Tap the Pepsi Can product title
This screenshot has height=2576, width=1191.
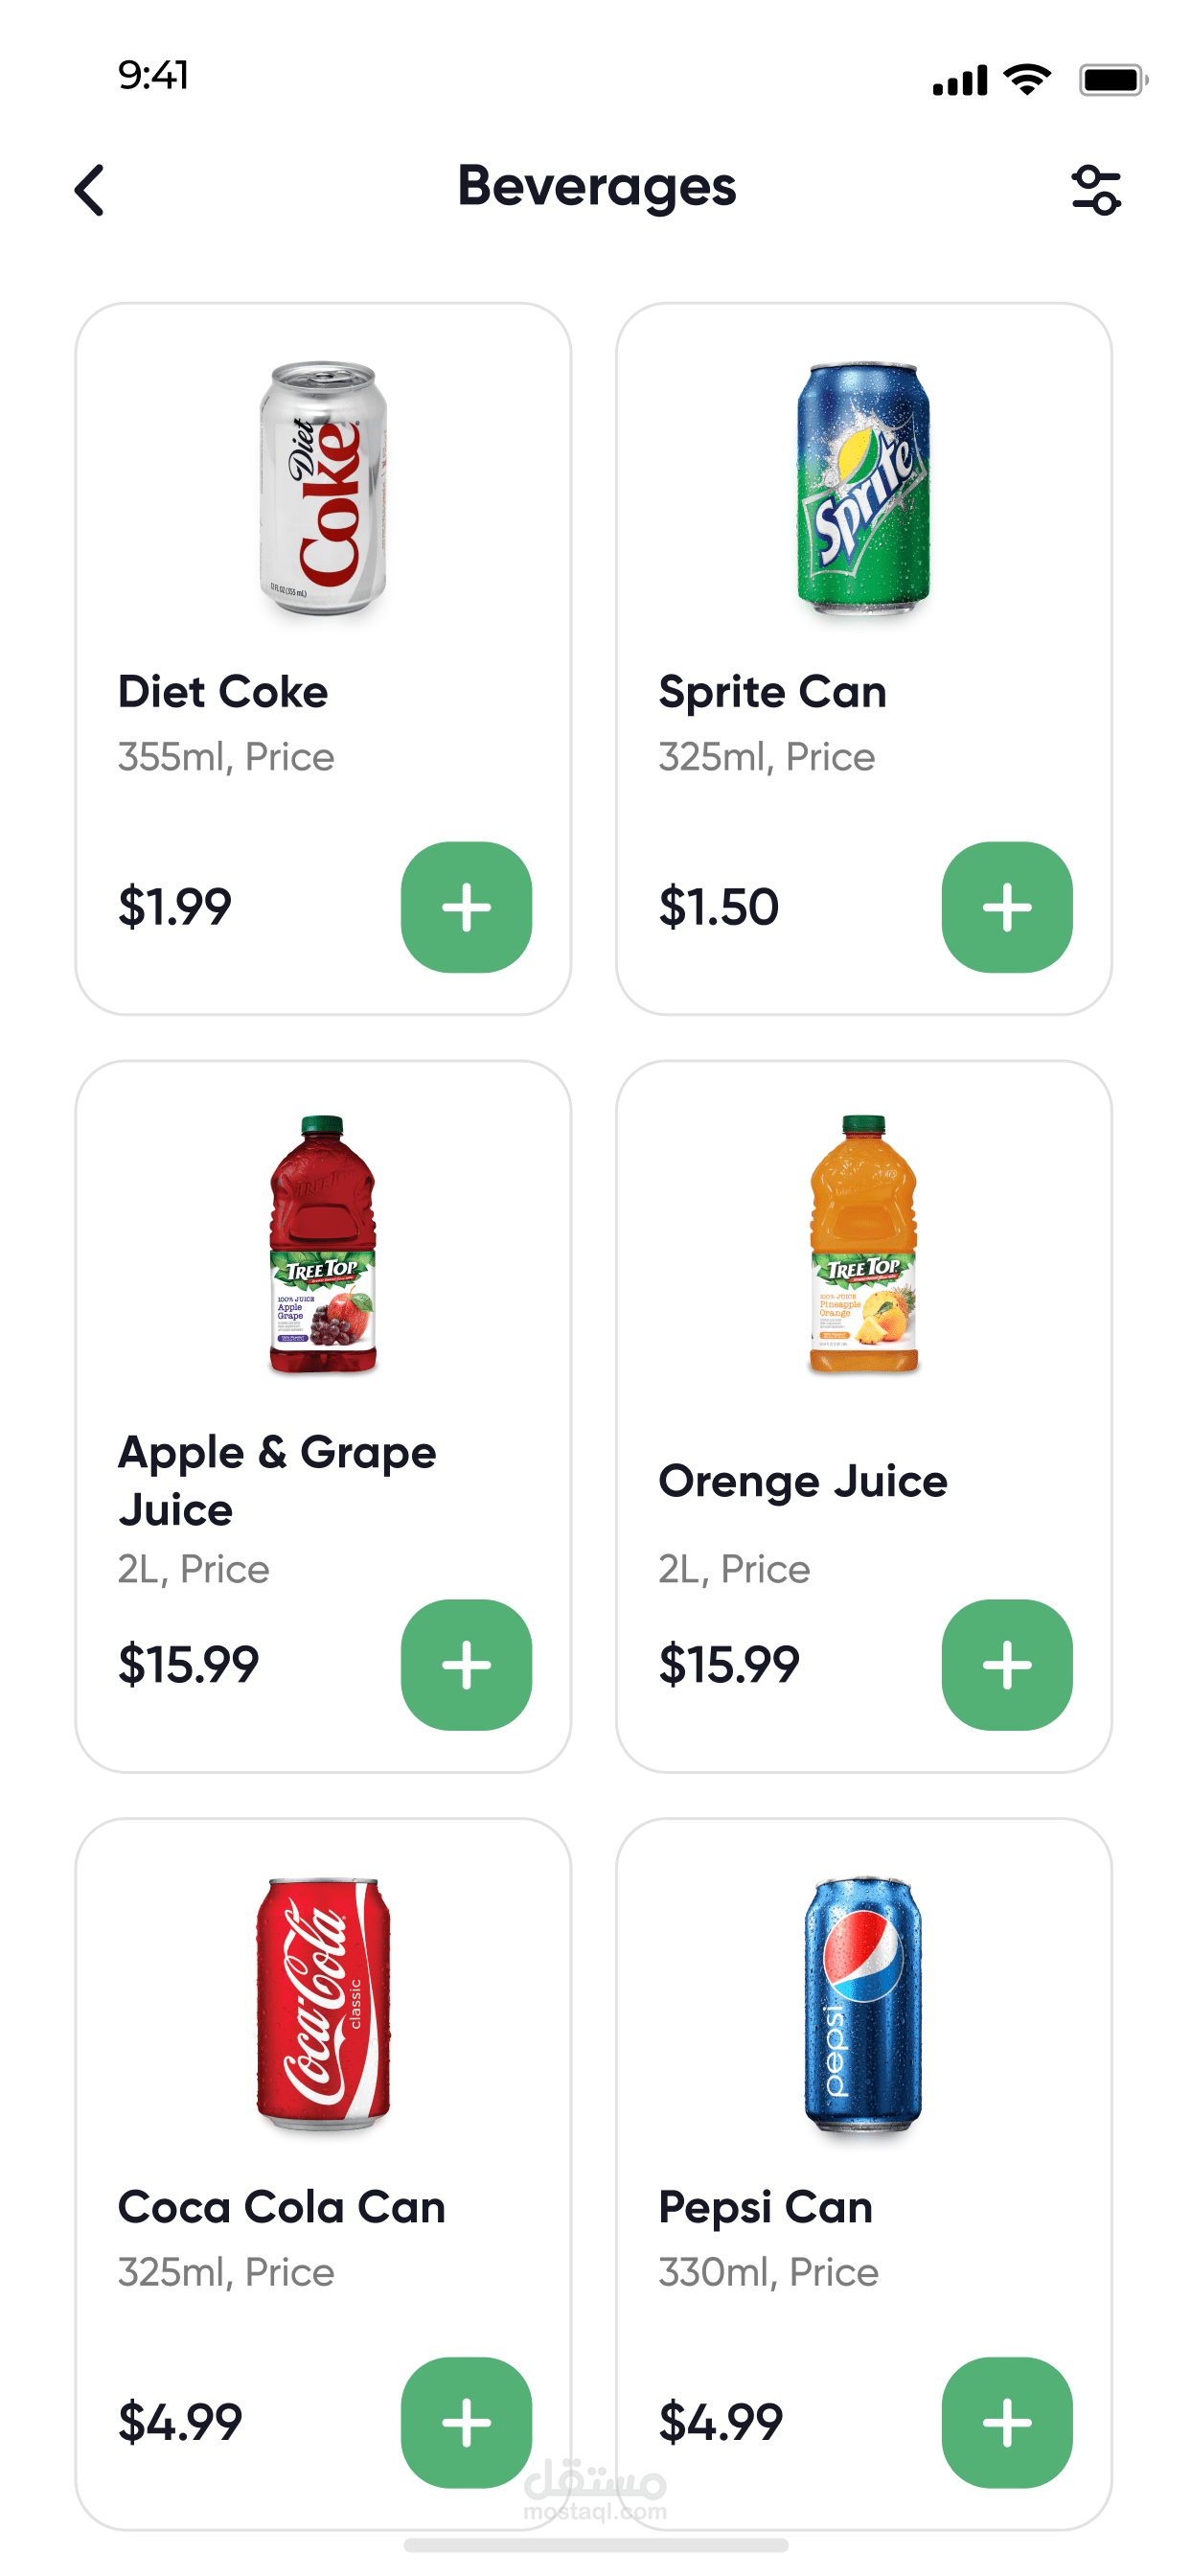tap(765, 2207)
